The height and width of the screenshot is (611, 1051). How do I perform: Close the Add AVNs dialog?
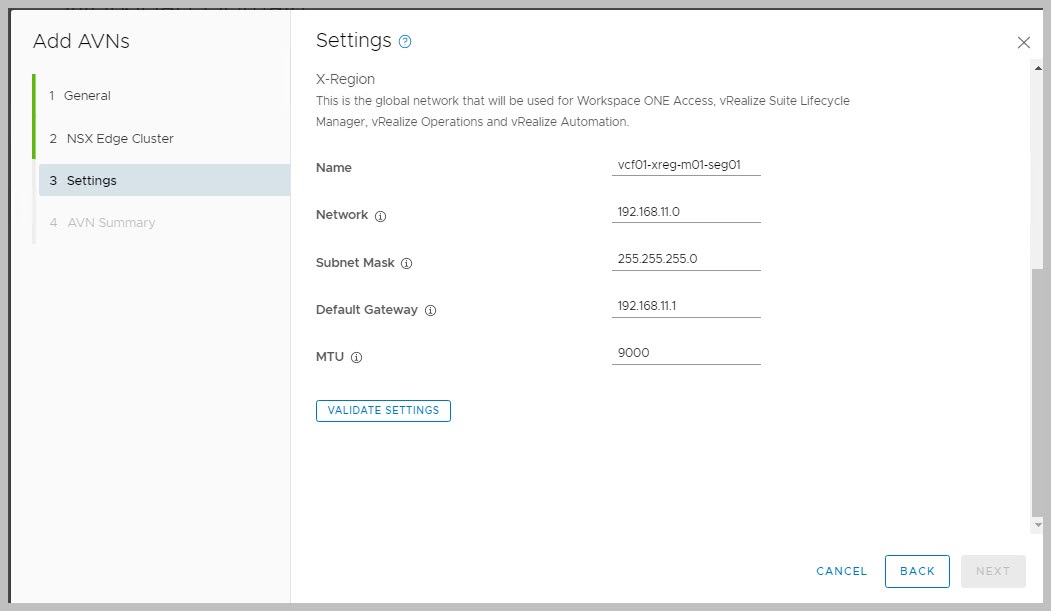click(1023, 42)
